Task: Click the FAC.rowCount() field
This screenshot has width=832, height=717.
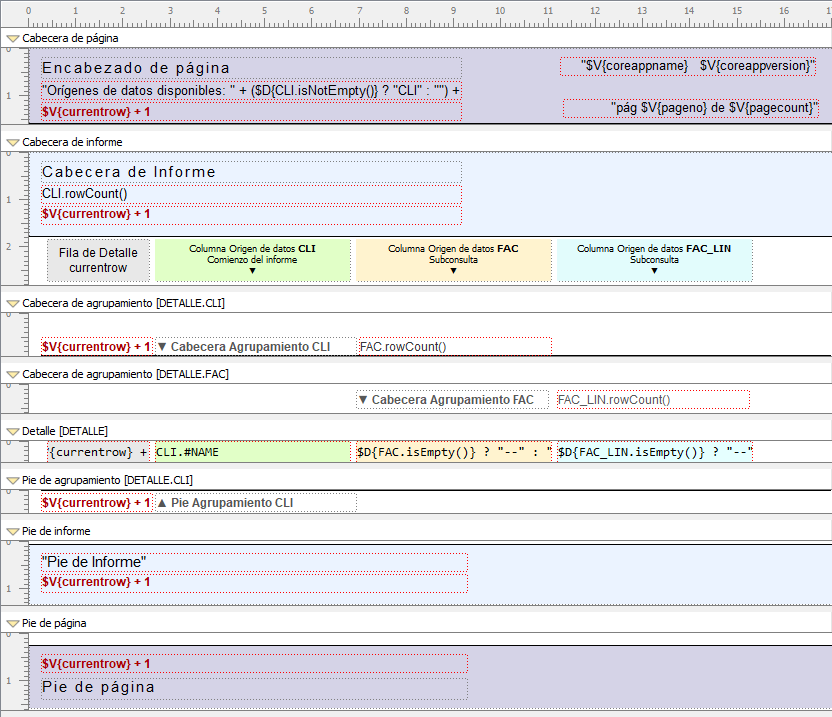Action: (453, 347)
